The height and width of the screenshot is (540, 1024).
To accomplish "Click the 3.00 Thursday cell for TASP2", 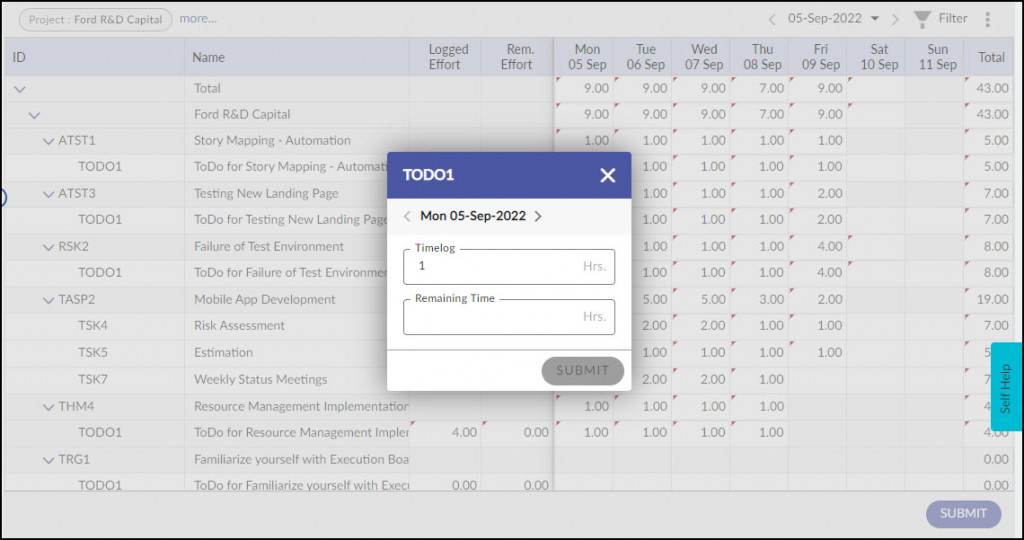I will [760, 300].
